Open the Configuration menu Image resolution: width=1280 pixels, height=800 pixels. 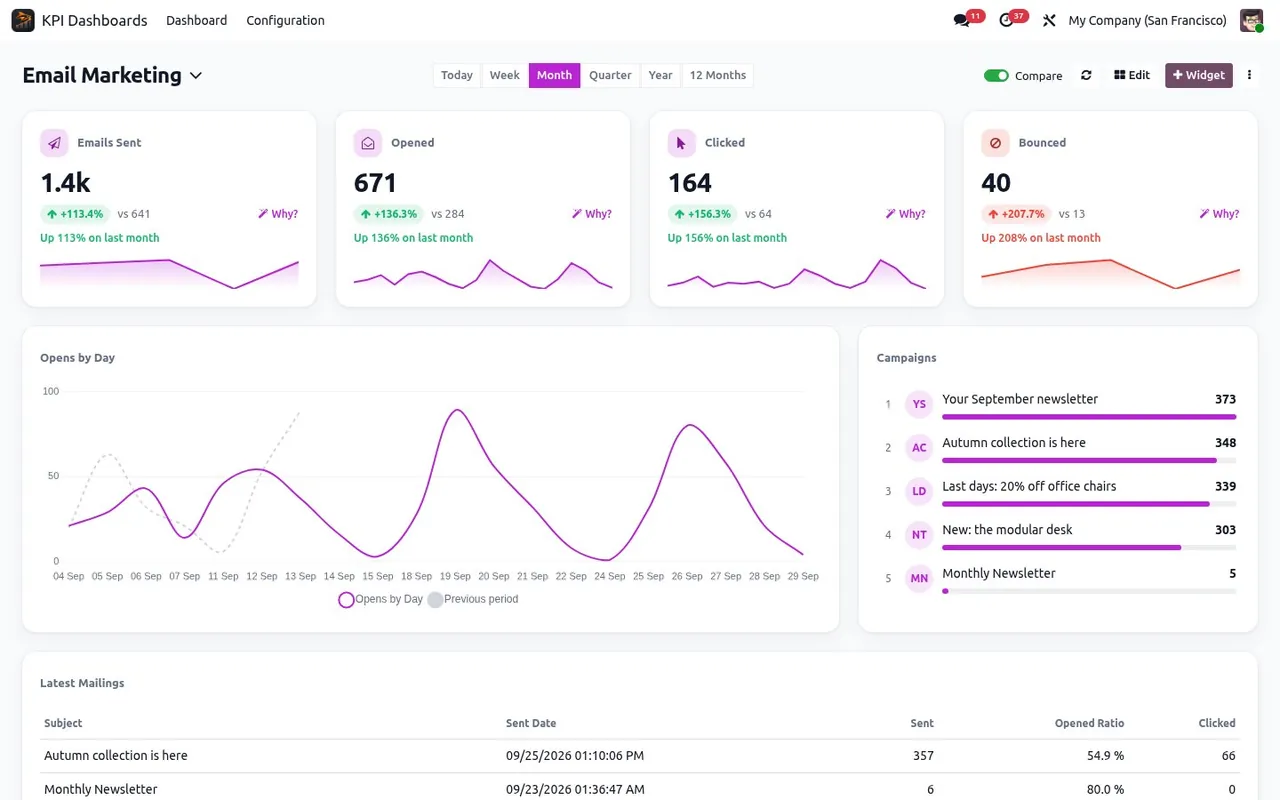point(285,20)
